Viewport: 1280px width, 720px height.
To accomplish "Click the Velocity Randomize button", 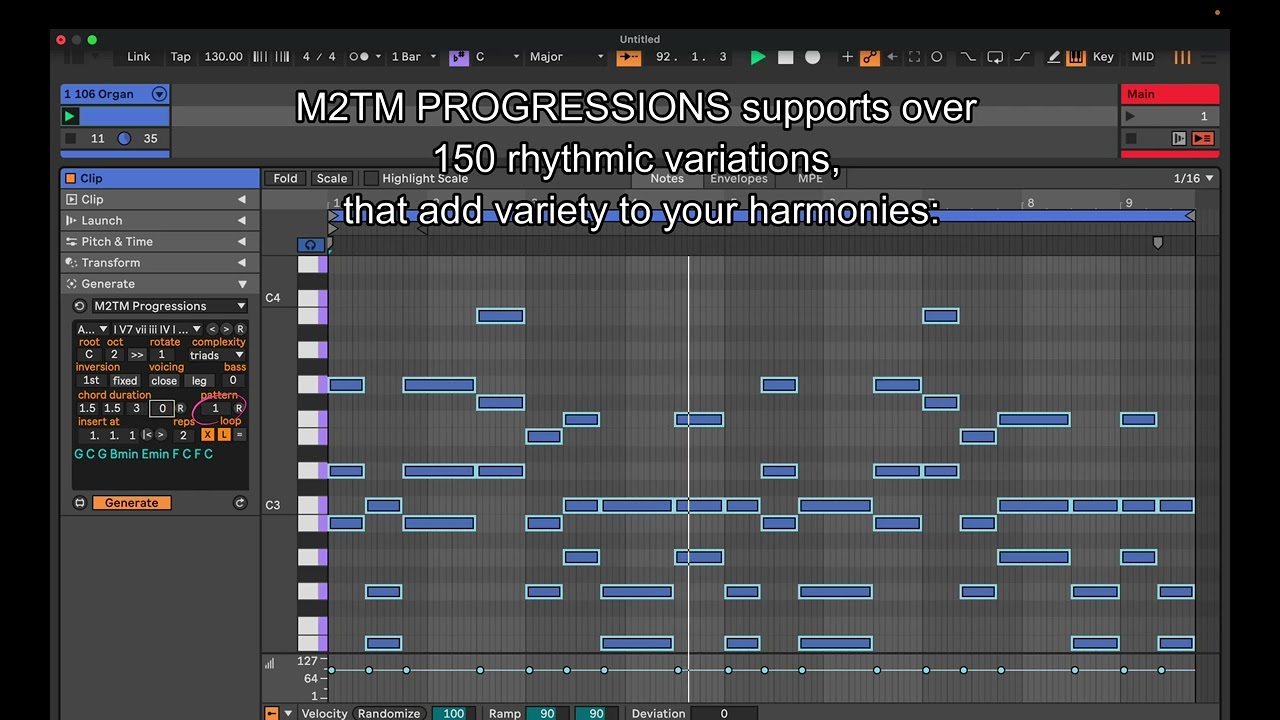I will pos(389,713).
